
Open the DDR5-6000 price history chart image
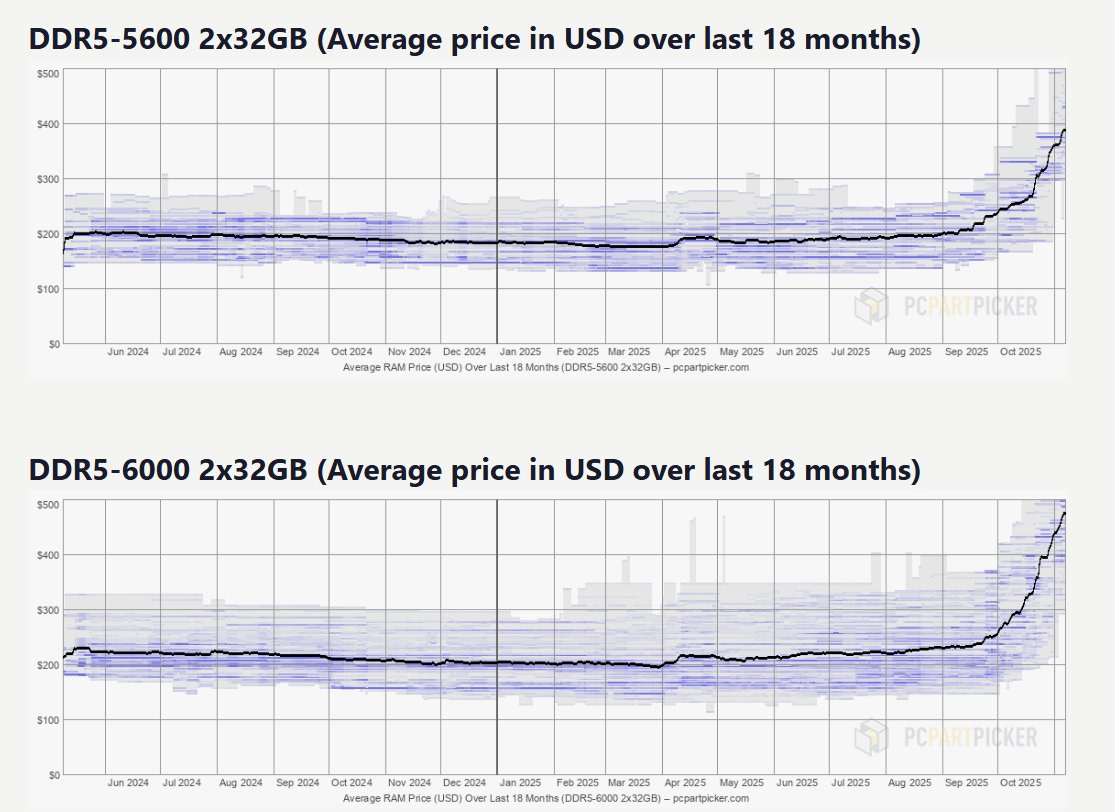tap(548, 651)
